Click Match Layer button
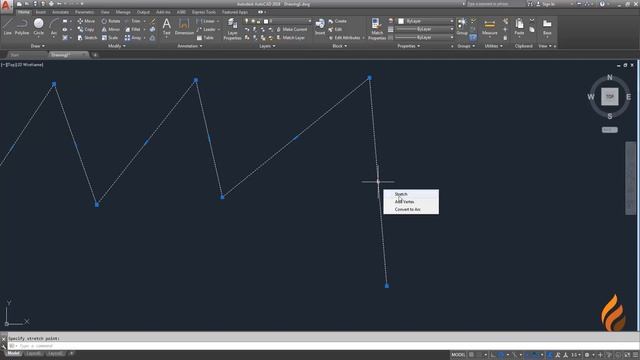 pyautogui.click(x=291, y=38)
